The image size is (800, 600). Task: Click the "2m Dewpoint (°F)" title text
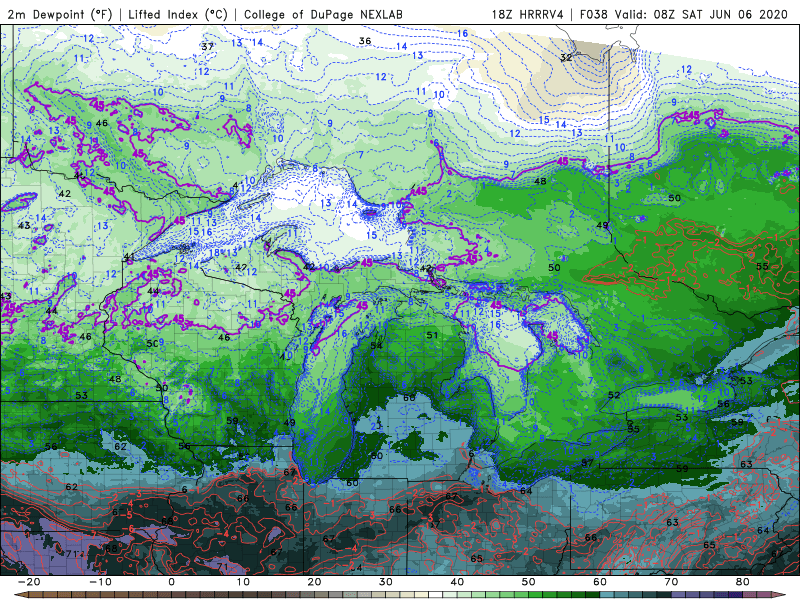[x=60, y=14]
